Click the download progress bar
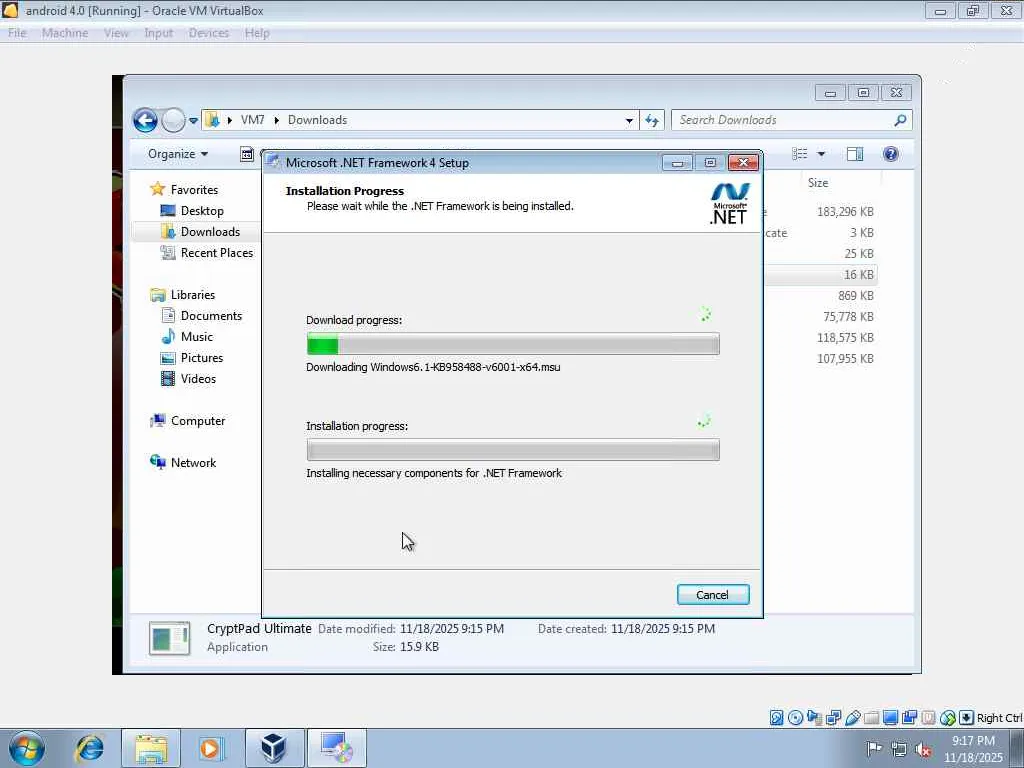Image resolution: width=1024 pixels, height=768 pixels. (513, 344)
